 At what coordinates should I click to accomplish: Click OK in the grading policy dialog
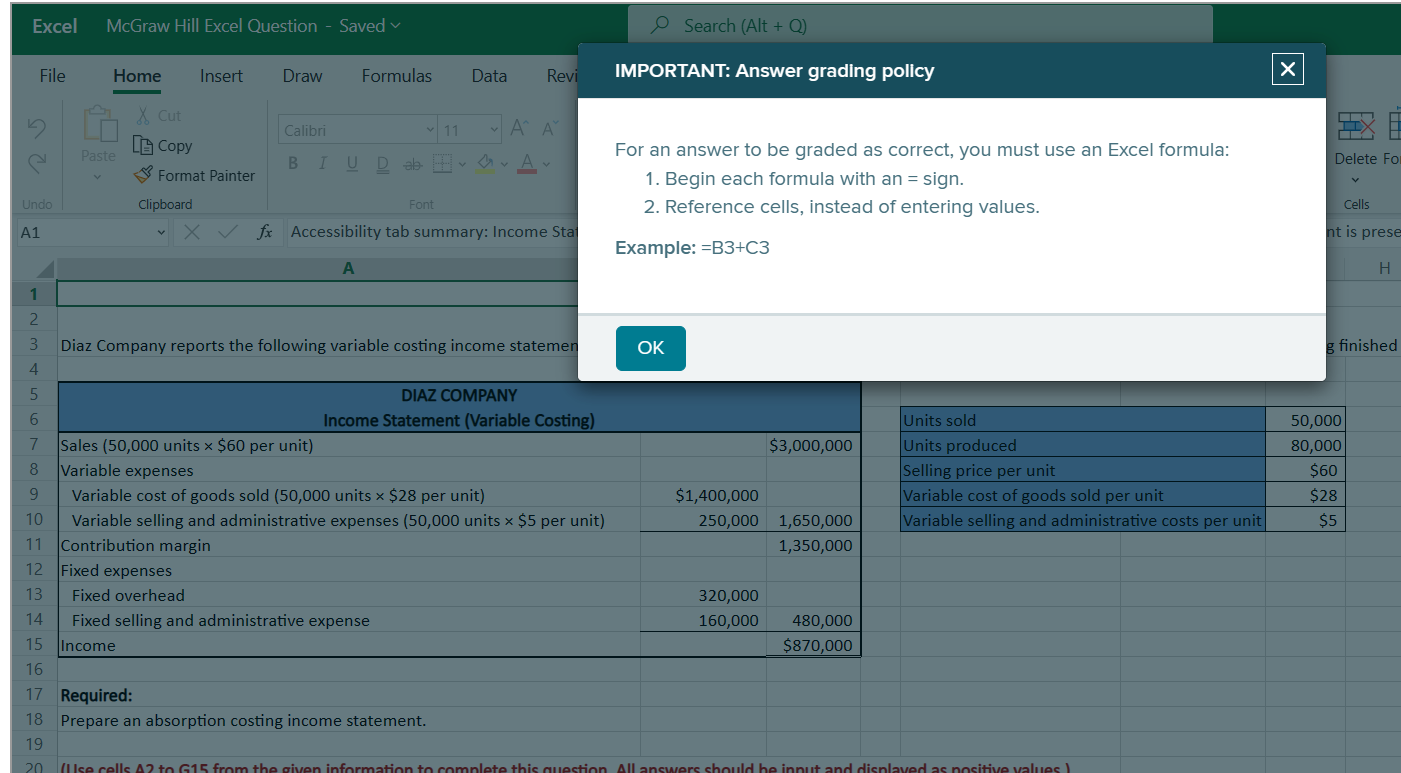tap(650, 348)
